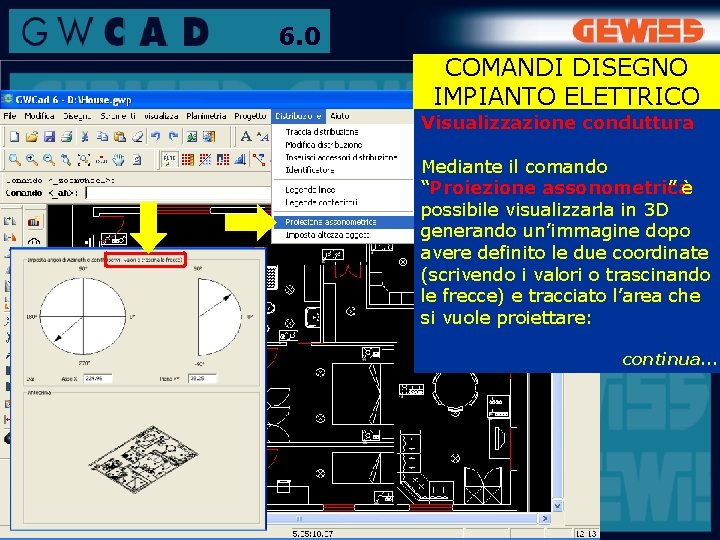Click the coordinates readout in status bar
The width and height of the screenshot is (720, 540).
pyautogui.click(x=313, y=534)
